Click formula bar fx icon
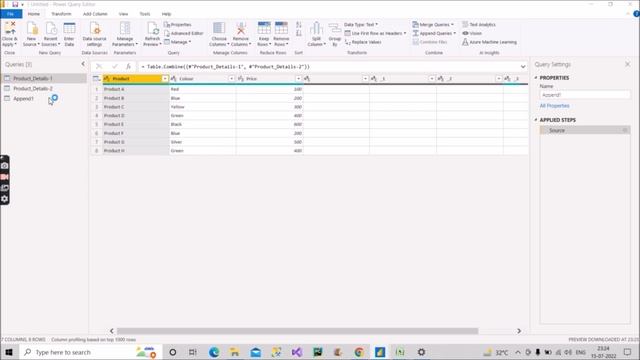 pyautogui.click(x=128, y=66)
